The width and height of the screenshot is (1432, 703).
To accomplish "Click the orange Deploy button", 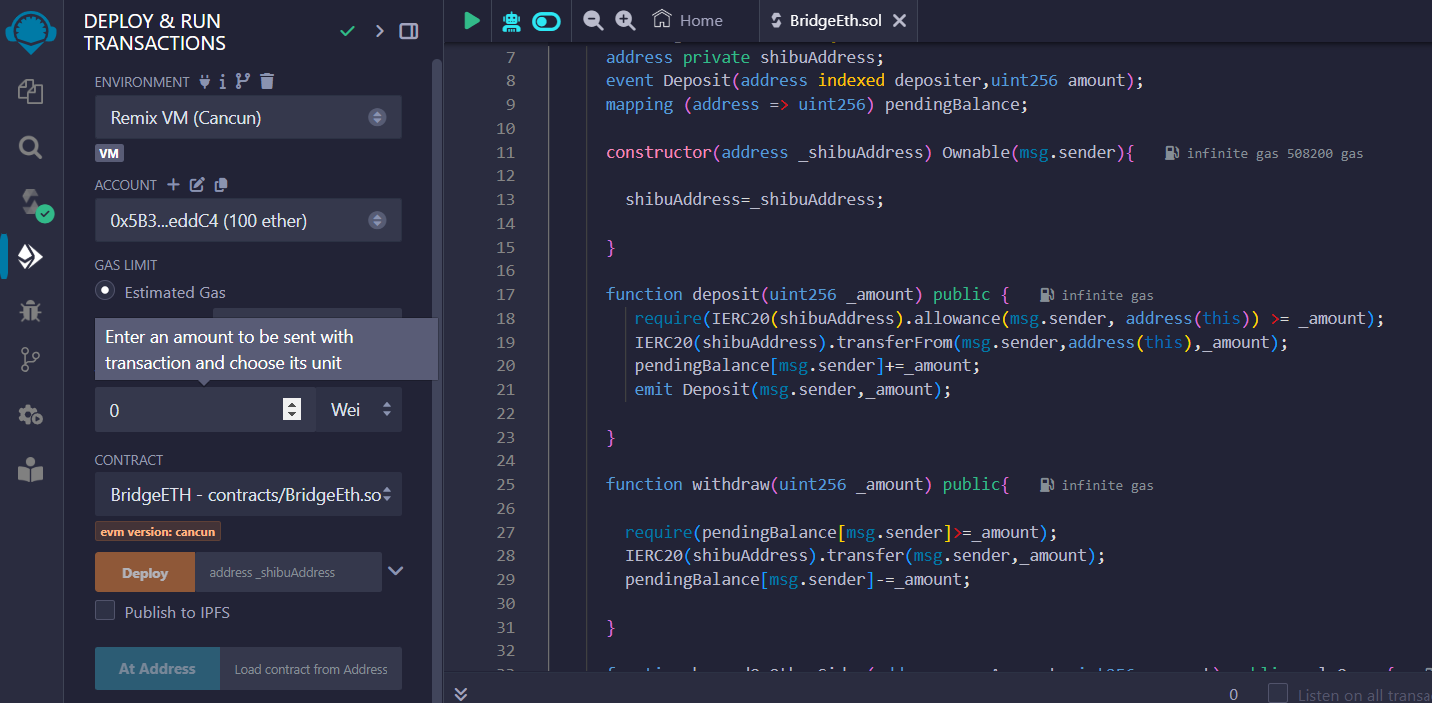I will (x=145, y=573).
